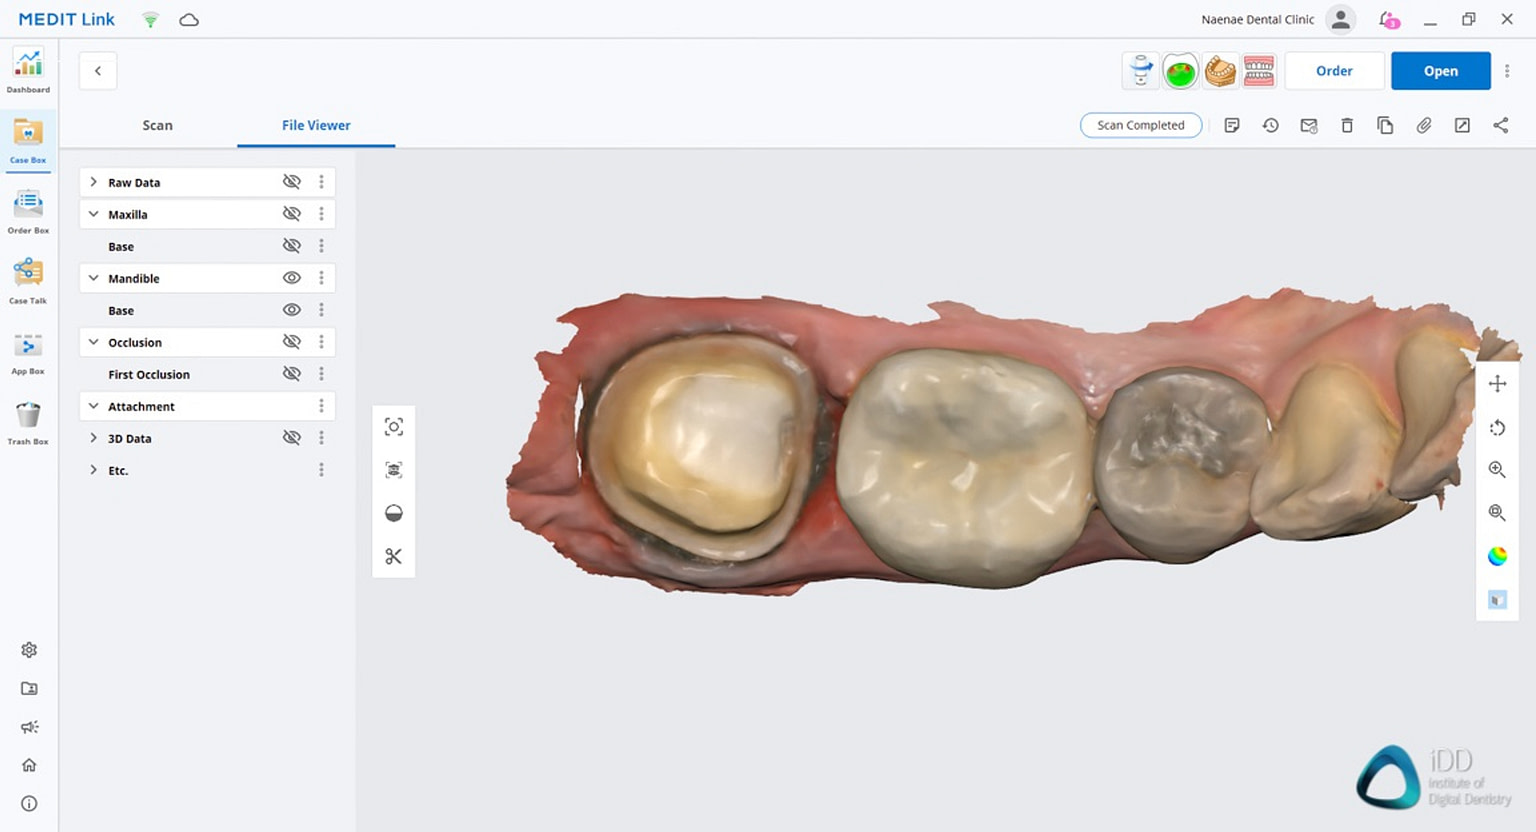Screen dimensions: 1536x832
Task: Expand the Raw Data section
Action: [93, 182]
